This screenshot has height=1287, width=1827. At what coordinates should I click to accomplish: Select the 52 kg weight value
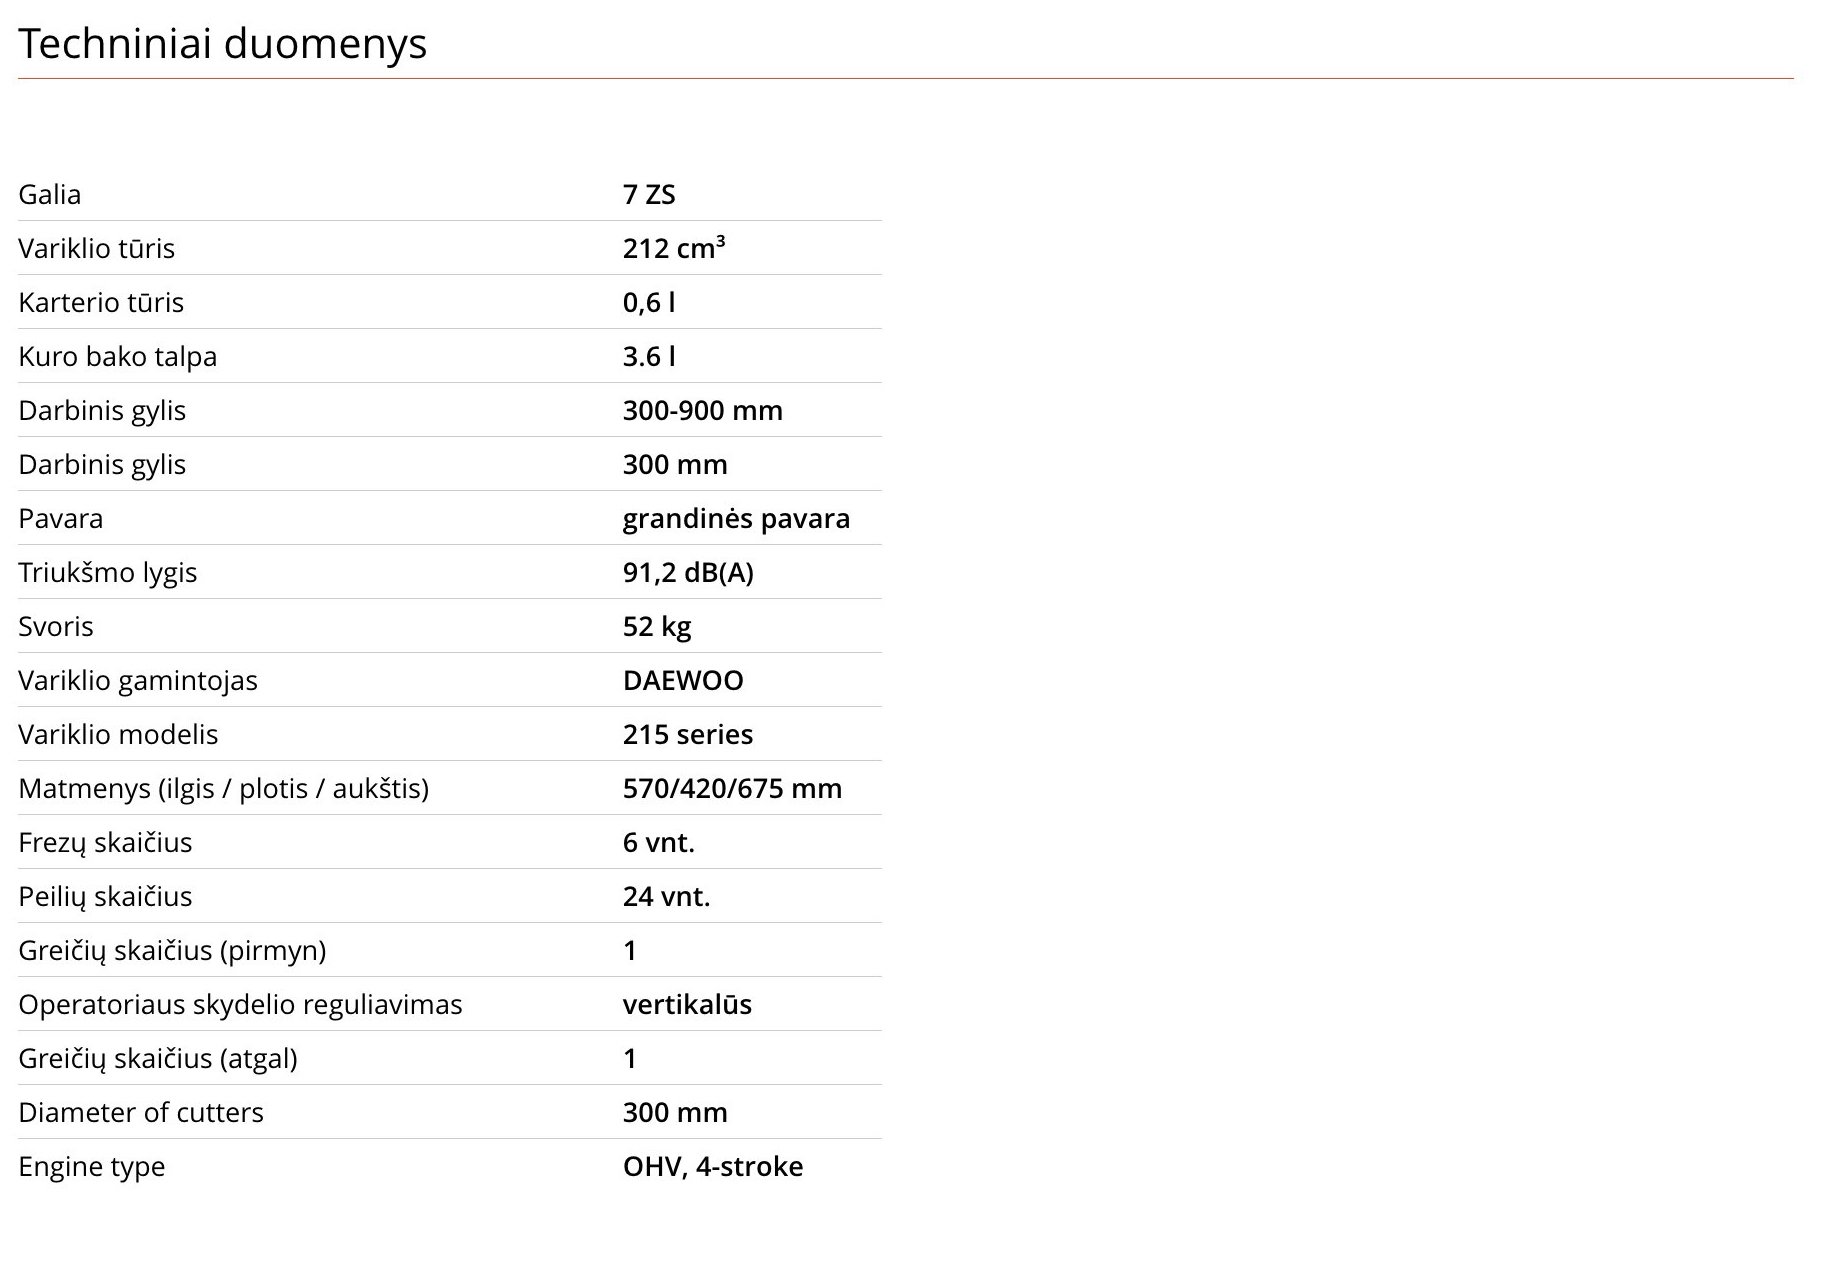click(x=657, y=626)
